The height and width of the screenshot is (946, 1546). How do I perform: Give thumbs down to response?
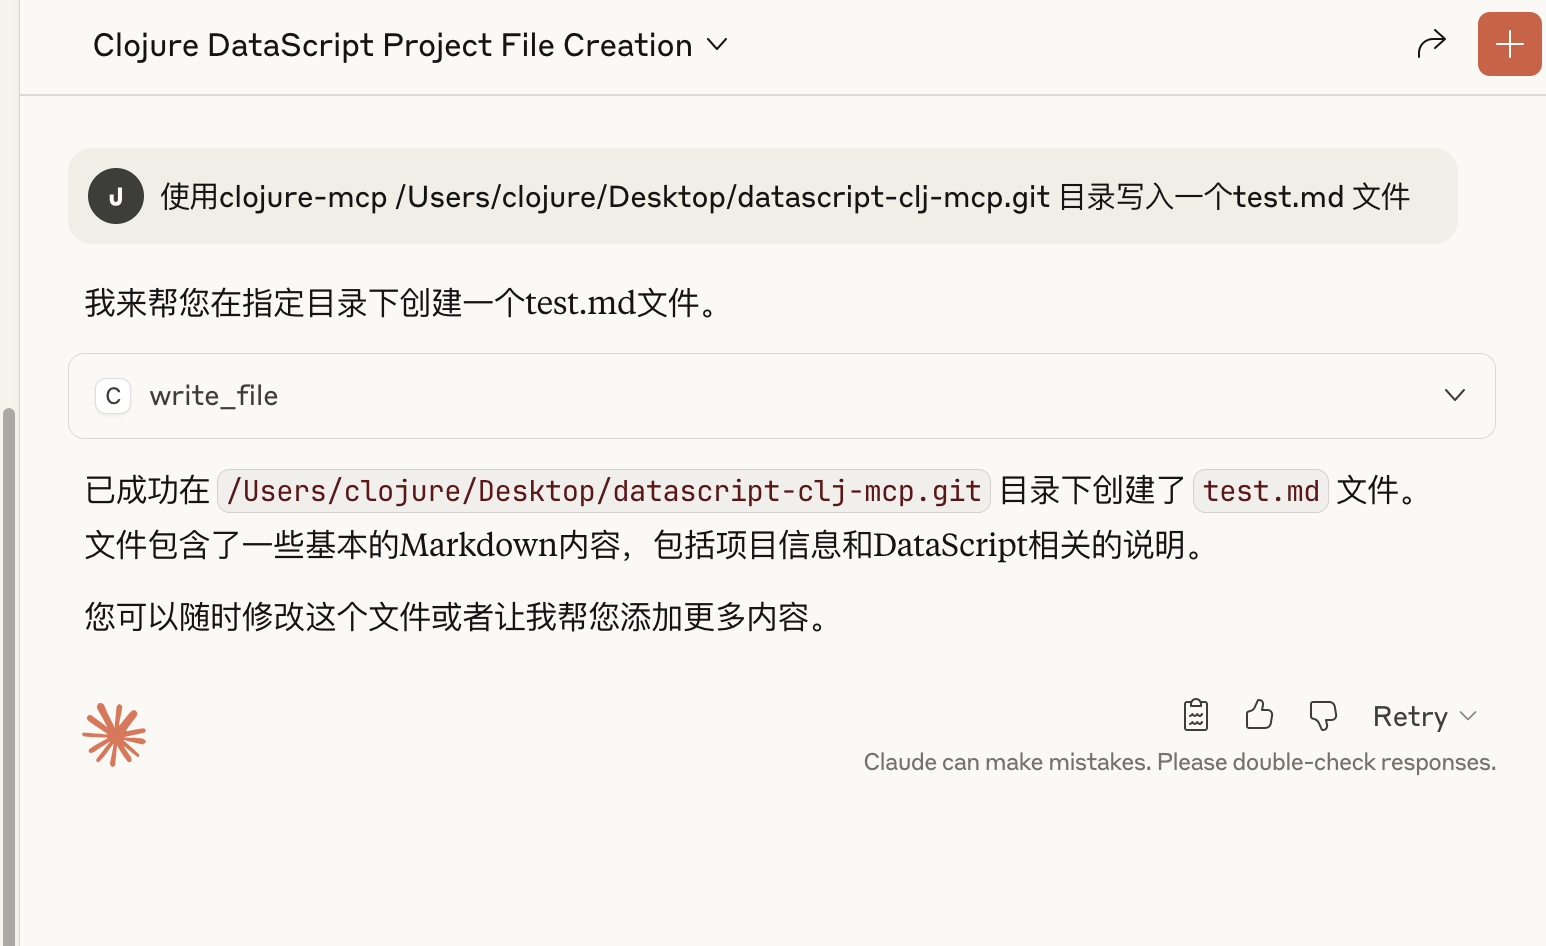(x=1323, y=715)
